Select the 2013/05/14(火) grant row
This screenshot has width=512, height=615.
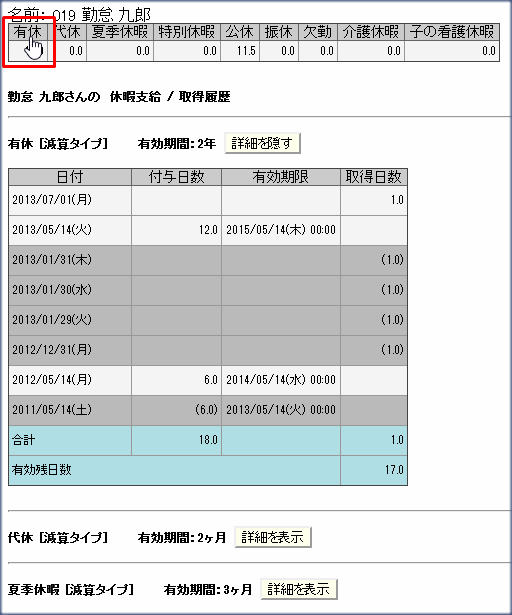tap(208, 230)
